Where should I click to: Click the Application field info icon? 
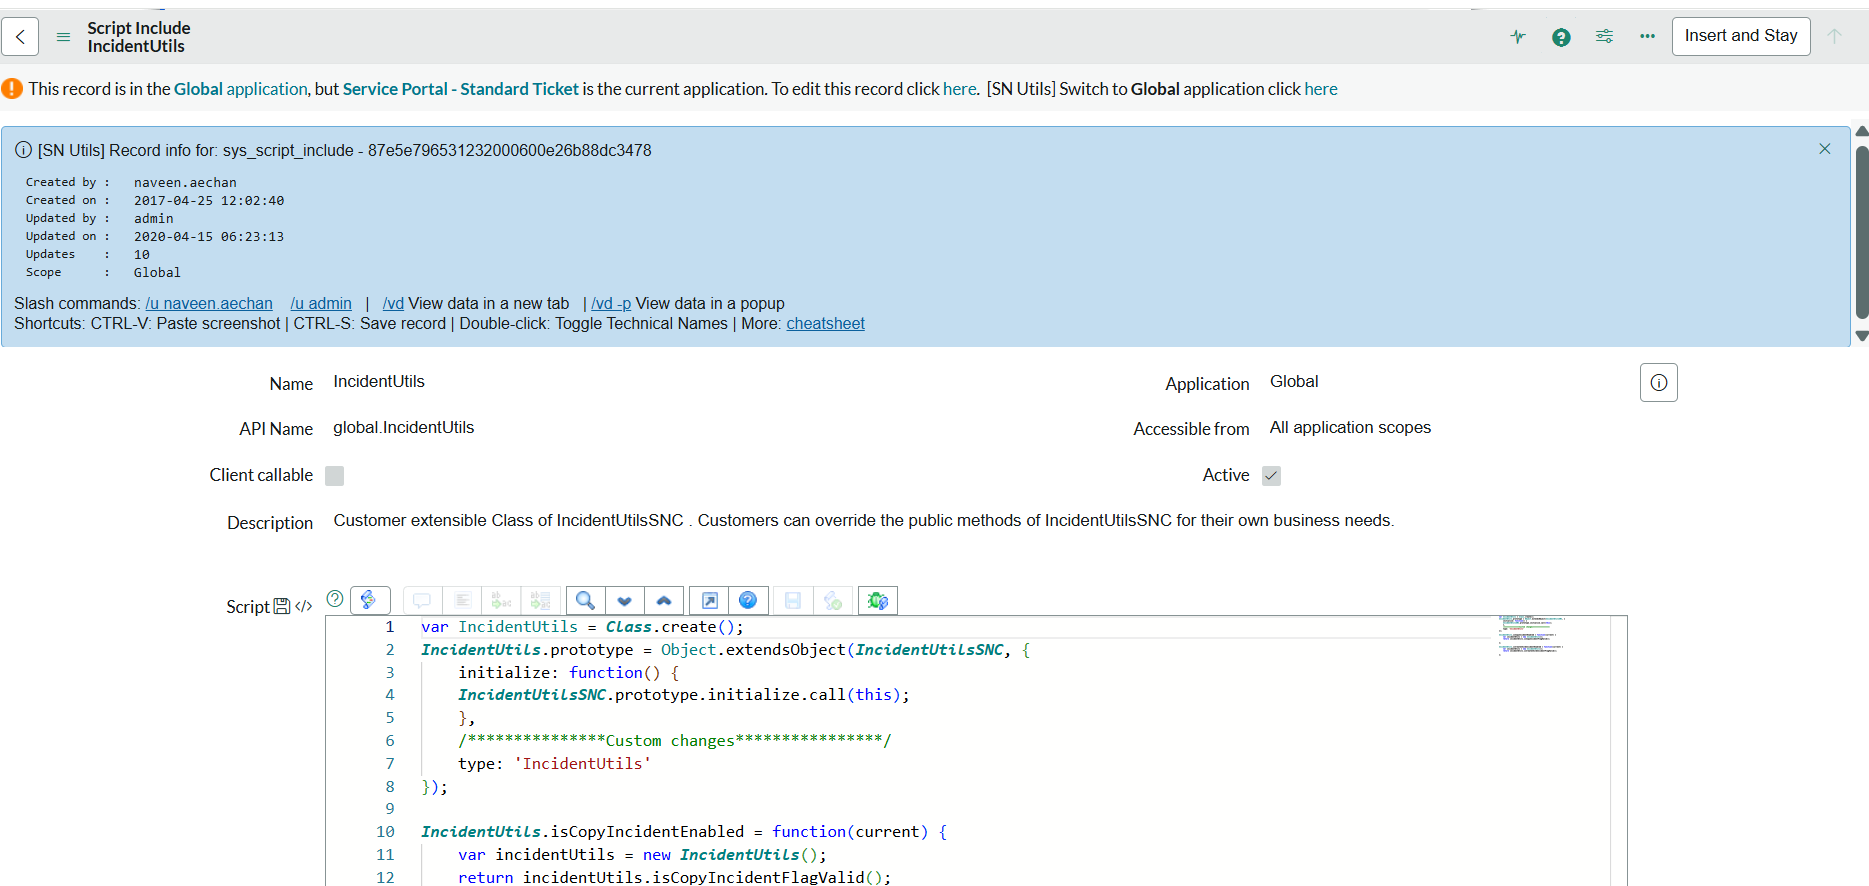pyautogui.click(x=1659, y=383)
